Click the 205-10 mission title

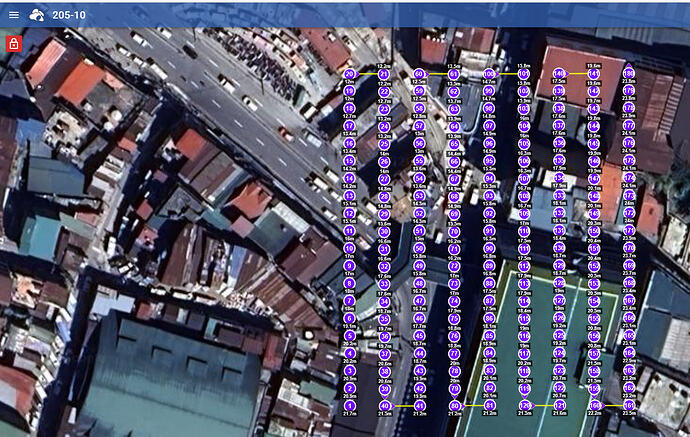tap(69, 15)
